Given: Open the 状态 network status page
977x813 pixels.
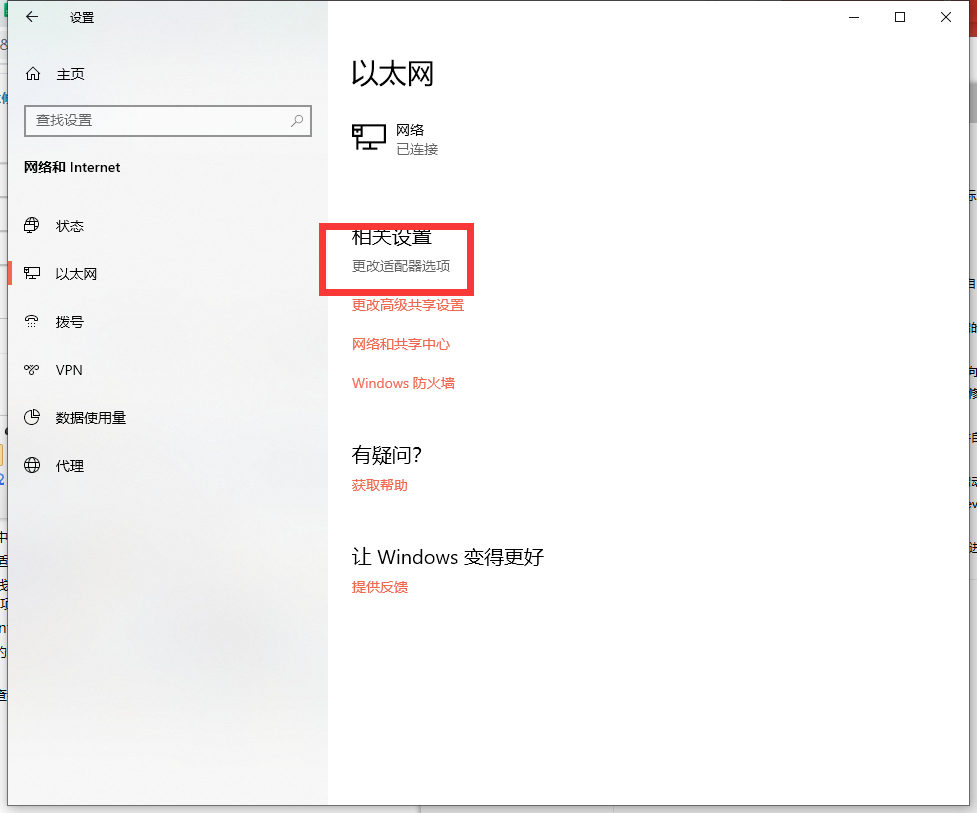Looking at the screenshot, I should point(69,226).
